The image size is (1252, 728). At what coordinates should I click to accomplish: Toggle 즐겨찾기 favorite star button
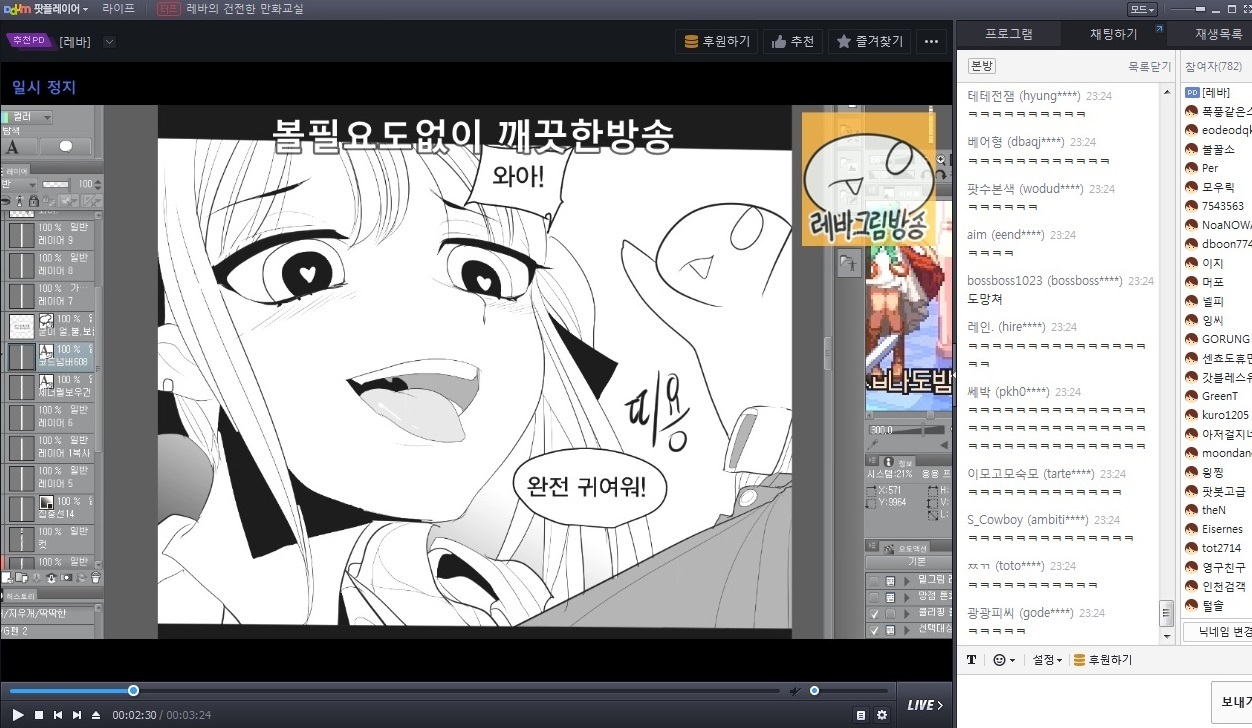(x=869, y=42)
